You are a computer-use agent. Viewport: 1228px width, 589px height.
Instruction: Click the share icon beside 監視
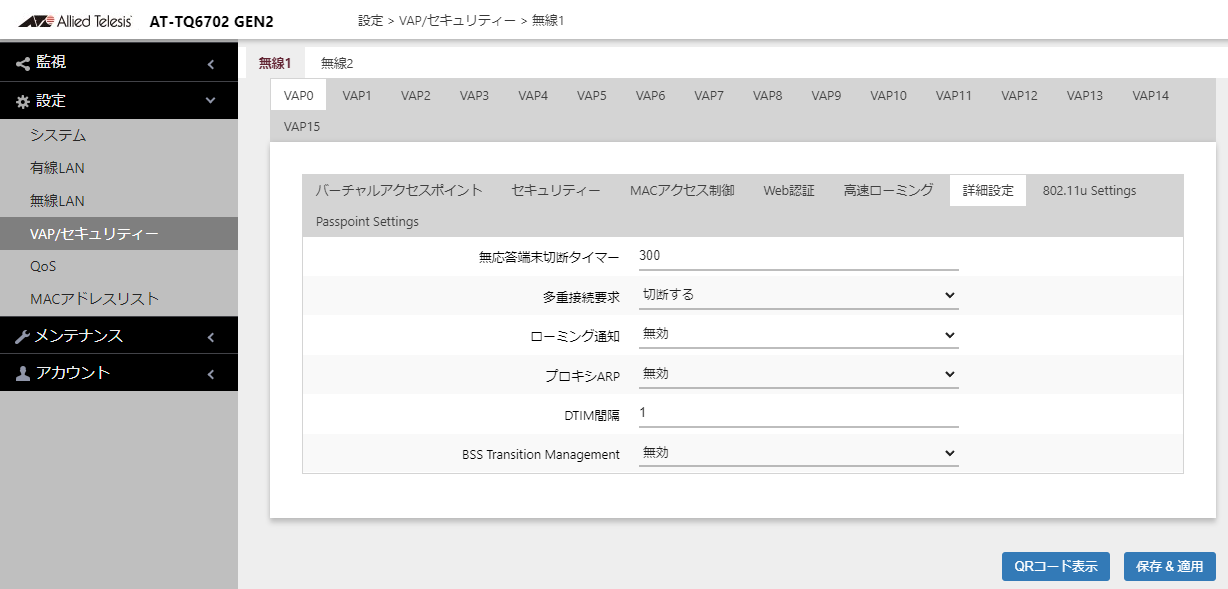point(23,63)
